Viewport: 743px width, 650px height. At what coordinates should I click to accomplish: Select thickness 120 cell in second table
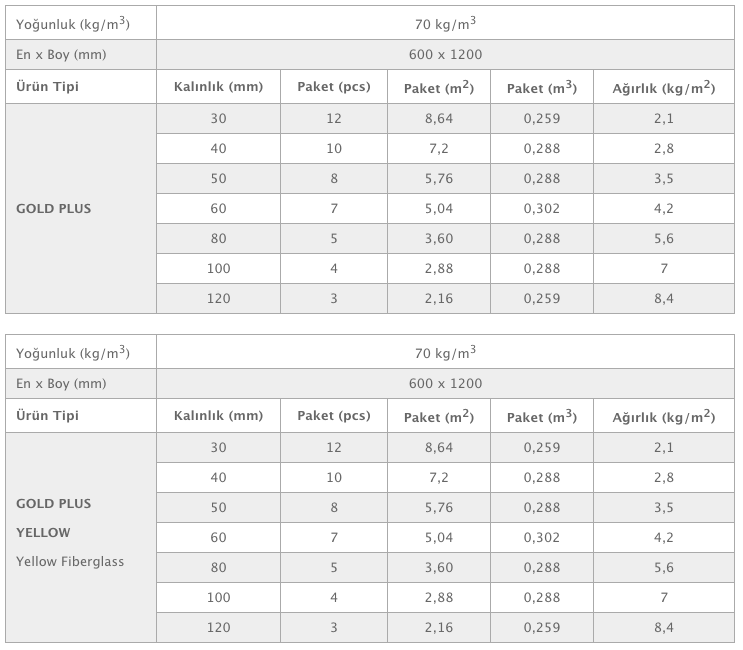point(218,627)
